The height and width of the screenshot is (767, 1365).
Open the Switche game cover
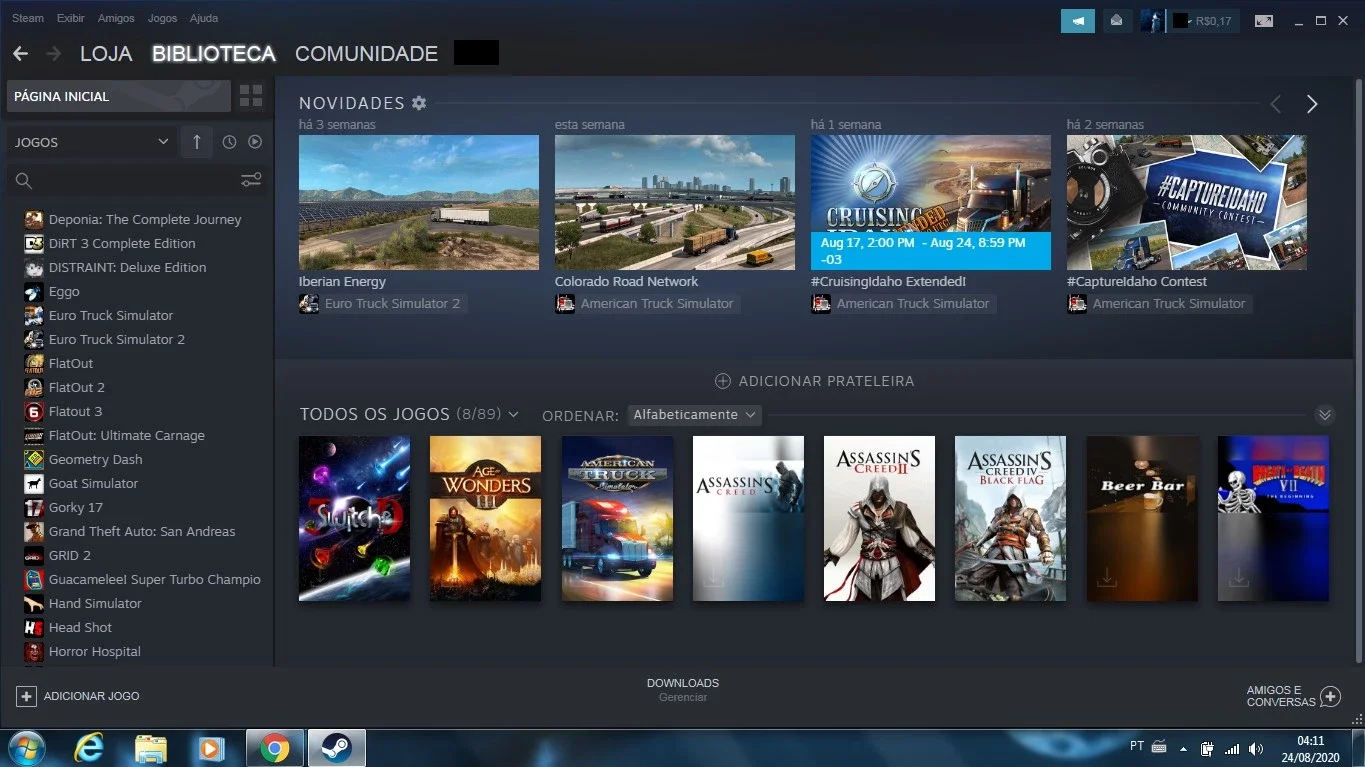(x=354, y=518)
